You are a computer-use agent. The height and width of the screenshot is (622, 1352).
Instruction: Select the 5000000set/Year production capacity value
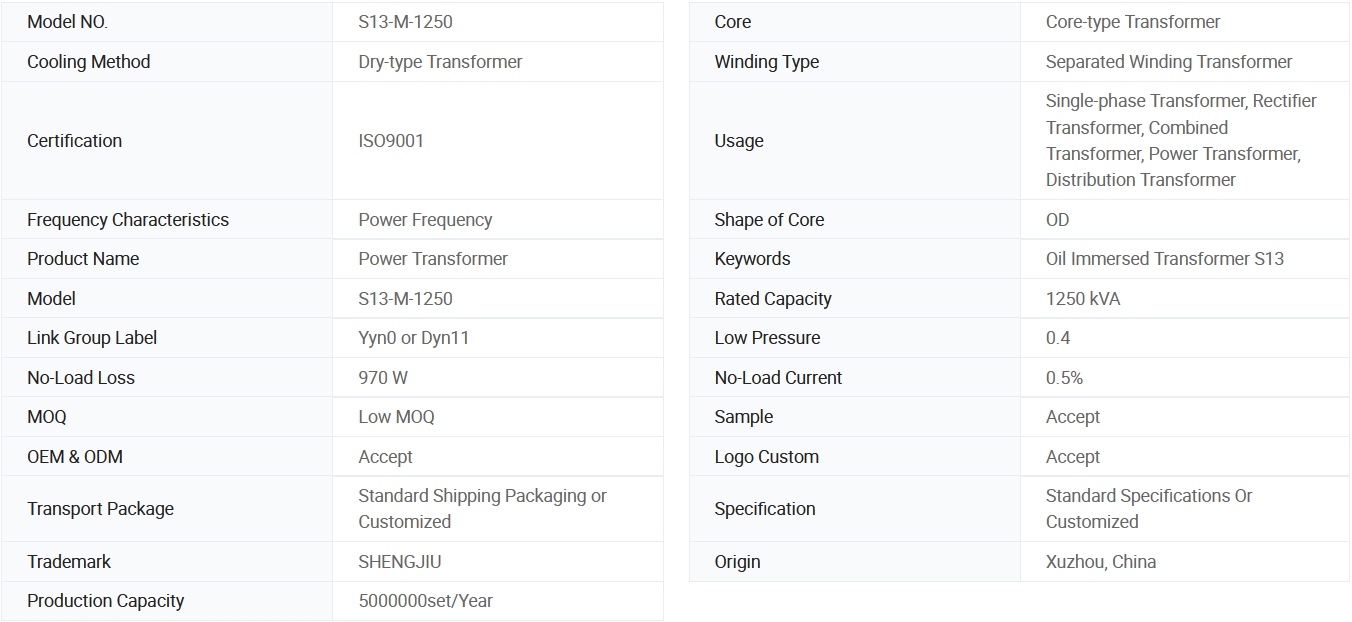(x=425, y=601)
